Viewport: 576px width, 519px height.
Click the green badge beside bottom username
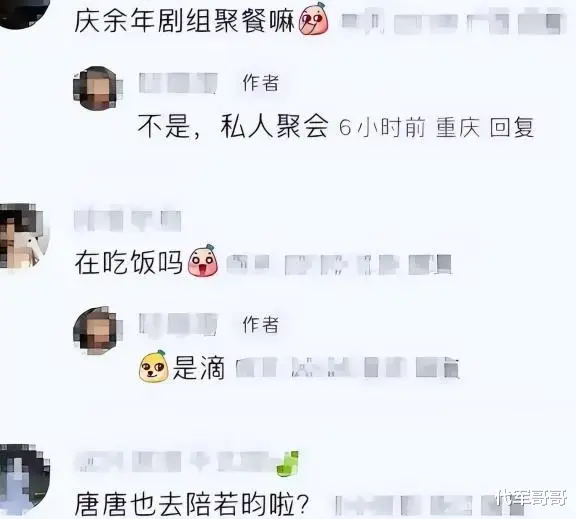(x=288, y=464)
